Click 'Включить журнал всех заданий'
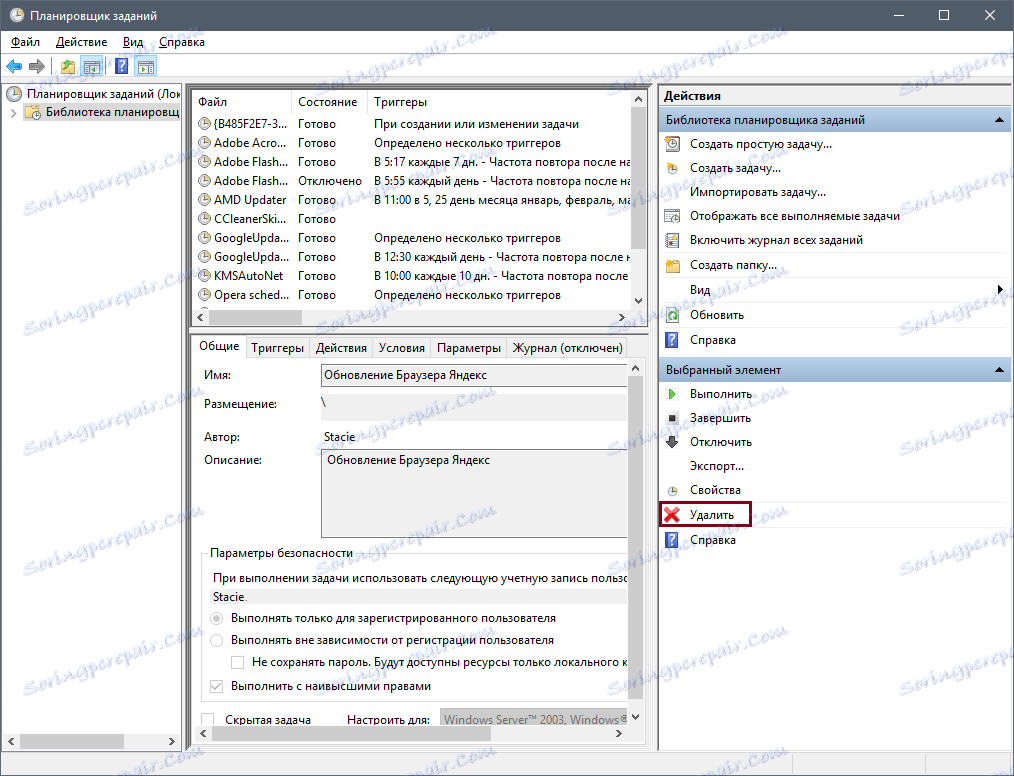 click(777, 240)
